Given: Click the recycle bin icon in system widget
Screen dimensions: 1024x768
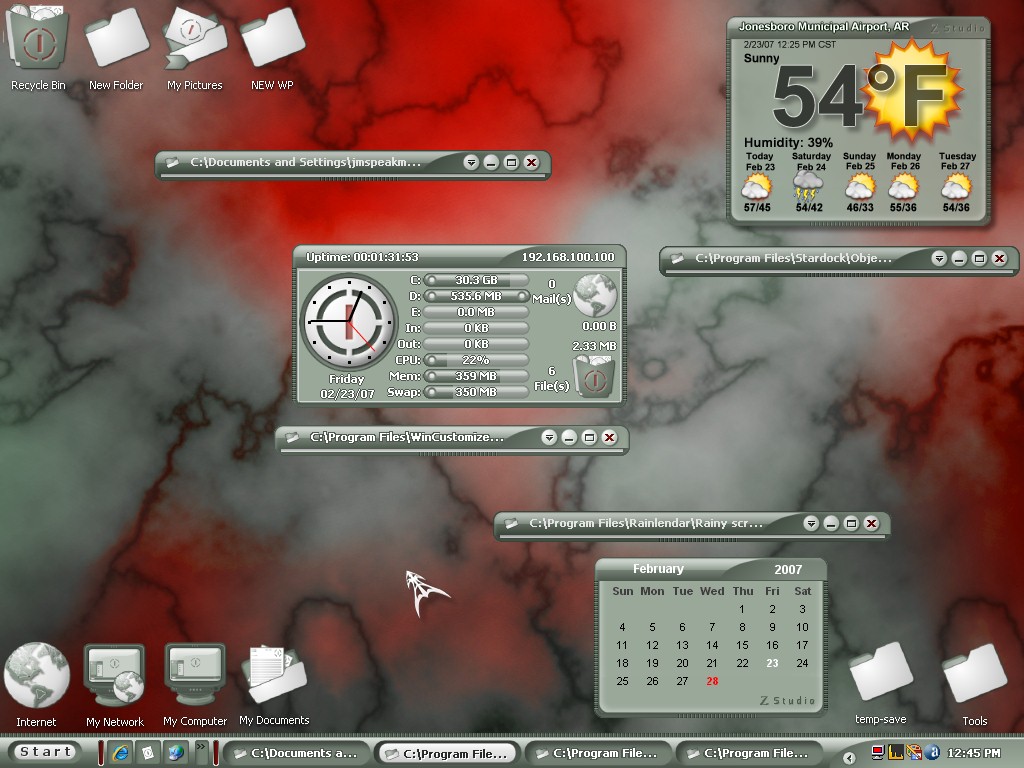Looking at the screenshot, I should pyautogui.click(x=594, y=377).
